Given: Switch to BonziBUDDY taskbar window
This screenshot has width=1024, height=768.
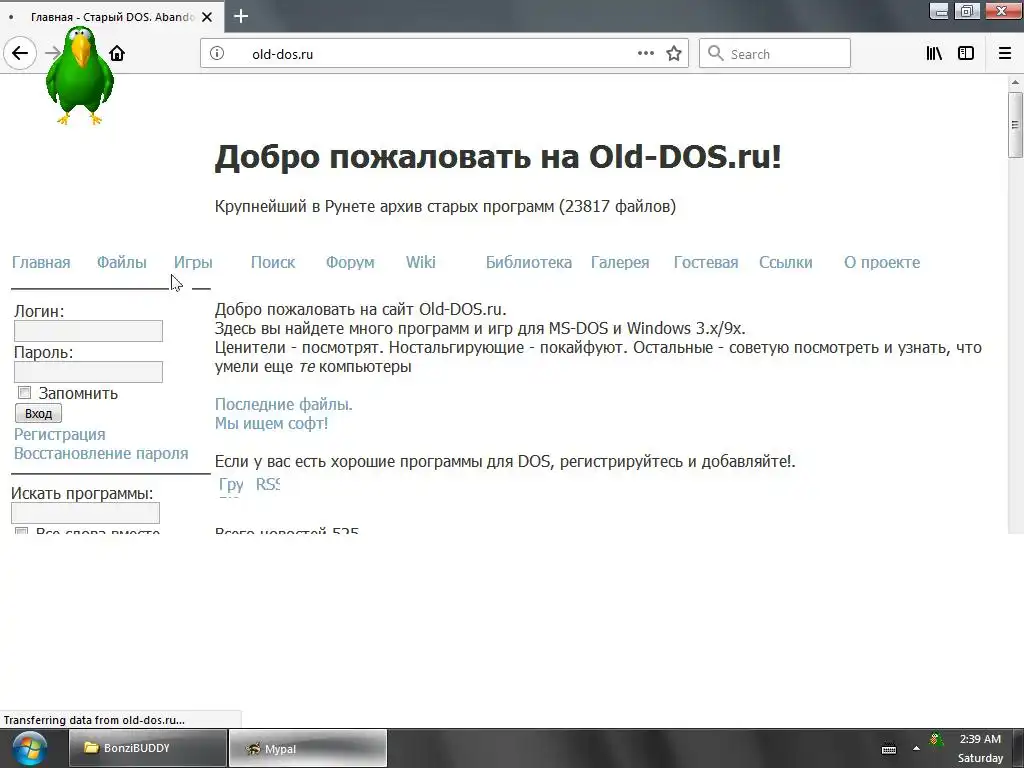Looking at the screenshot, I should 148,748.
